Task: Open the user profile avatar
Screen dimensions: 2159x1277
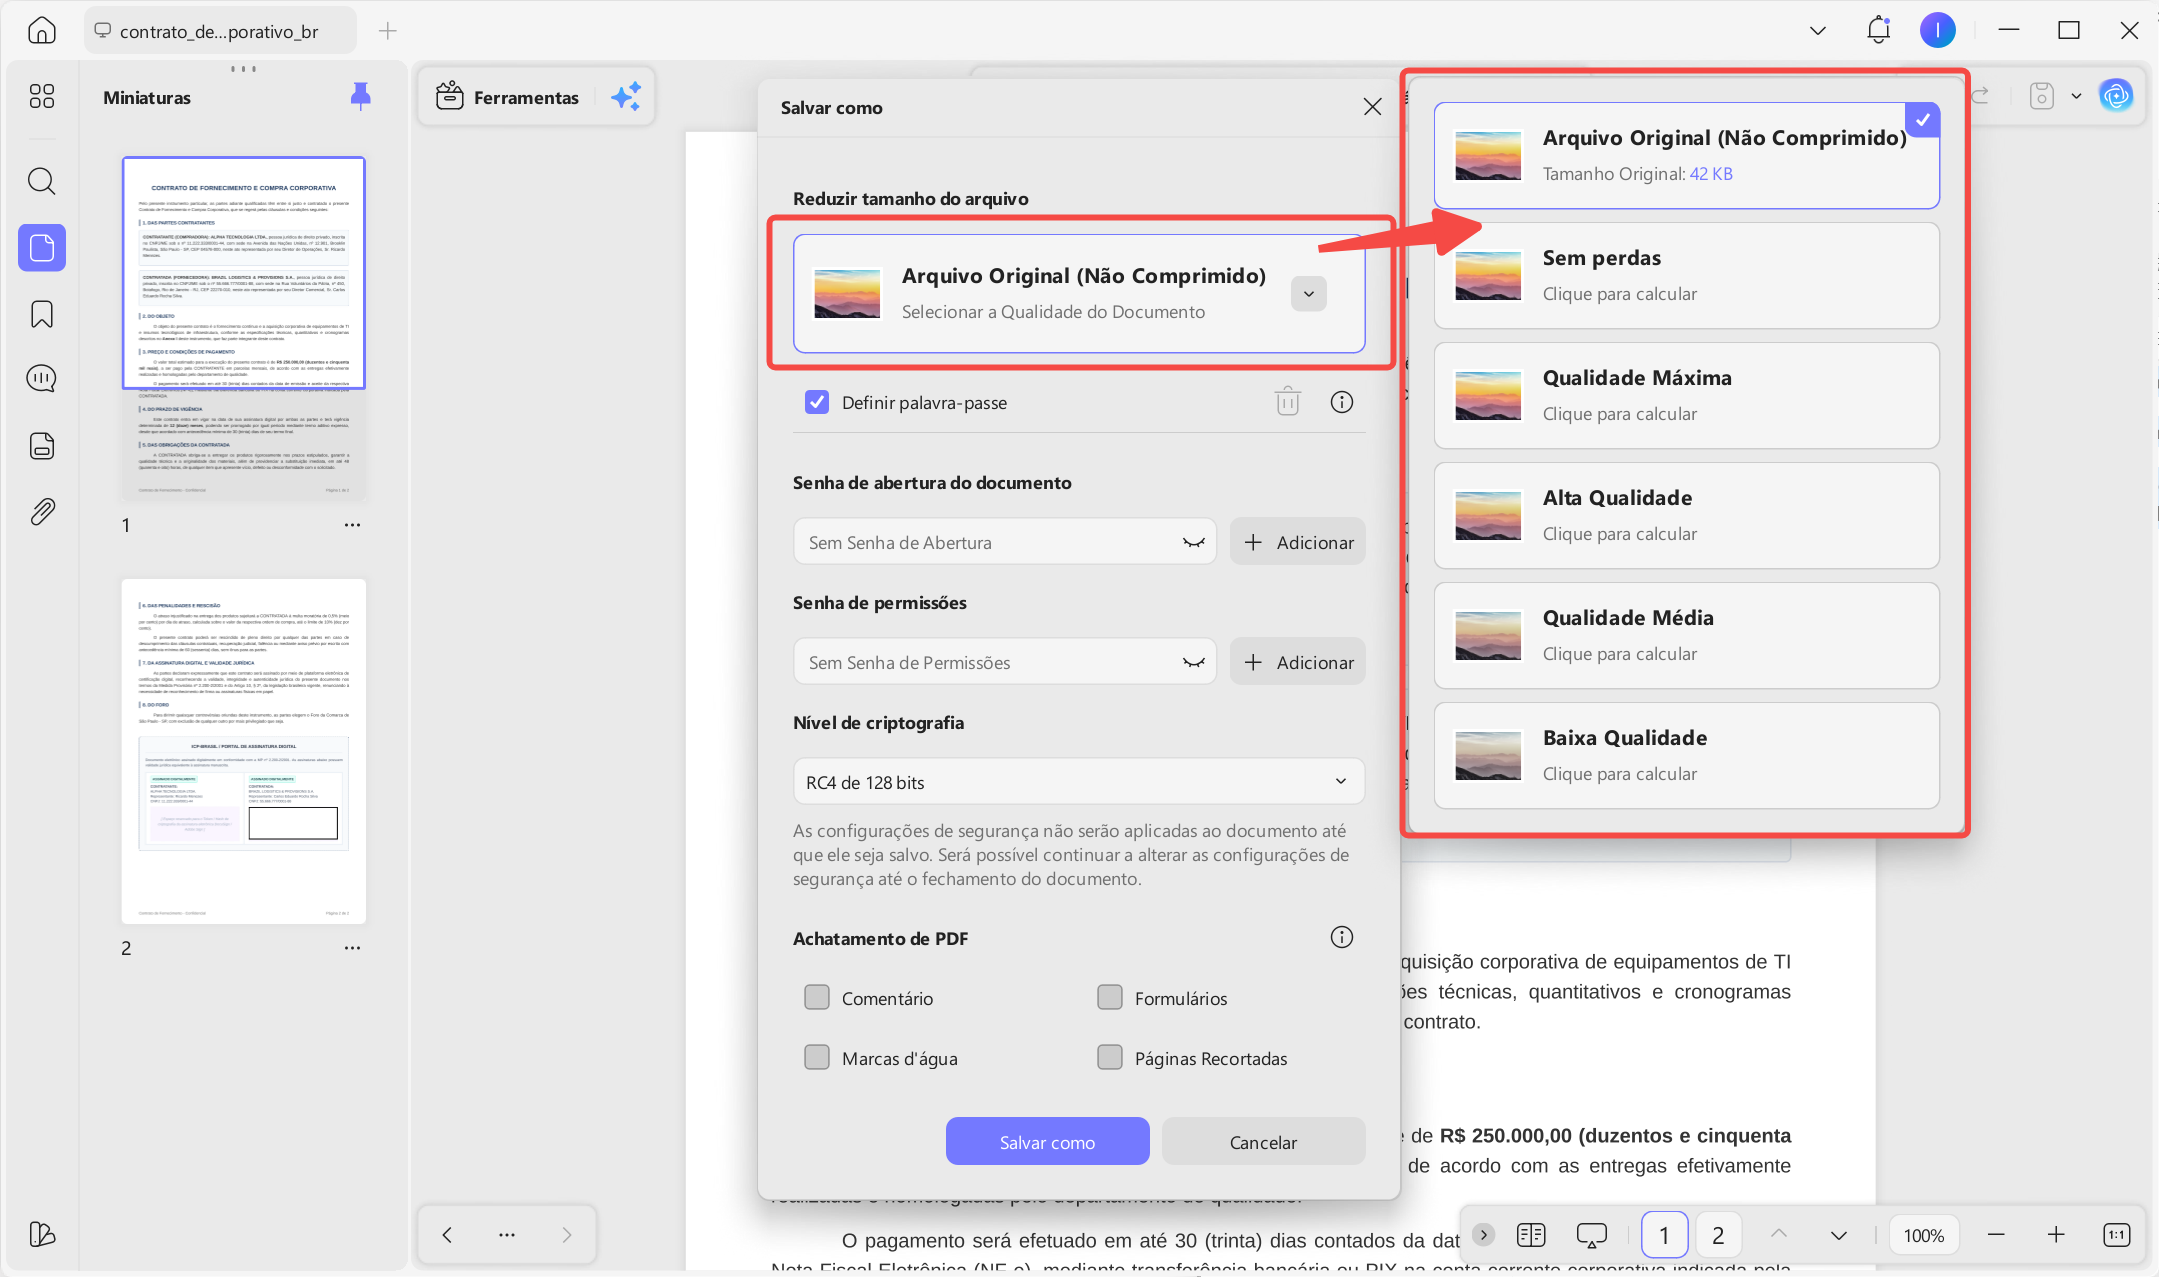Action: coord(1937,30)
